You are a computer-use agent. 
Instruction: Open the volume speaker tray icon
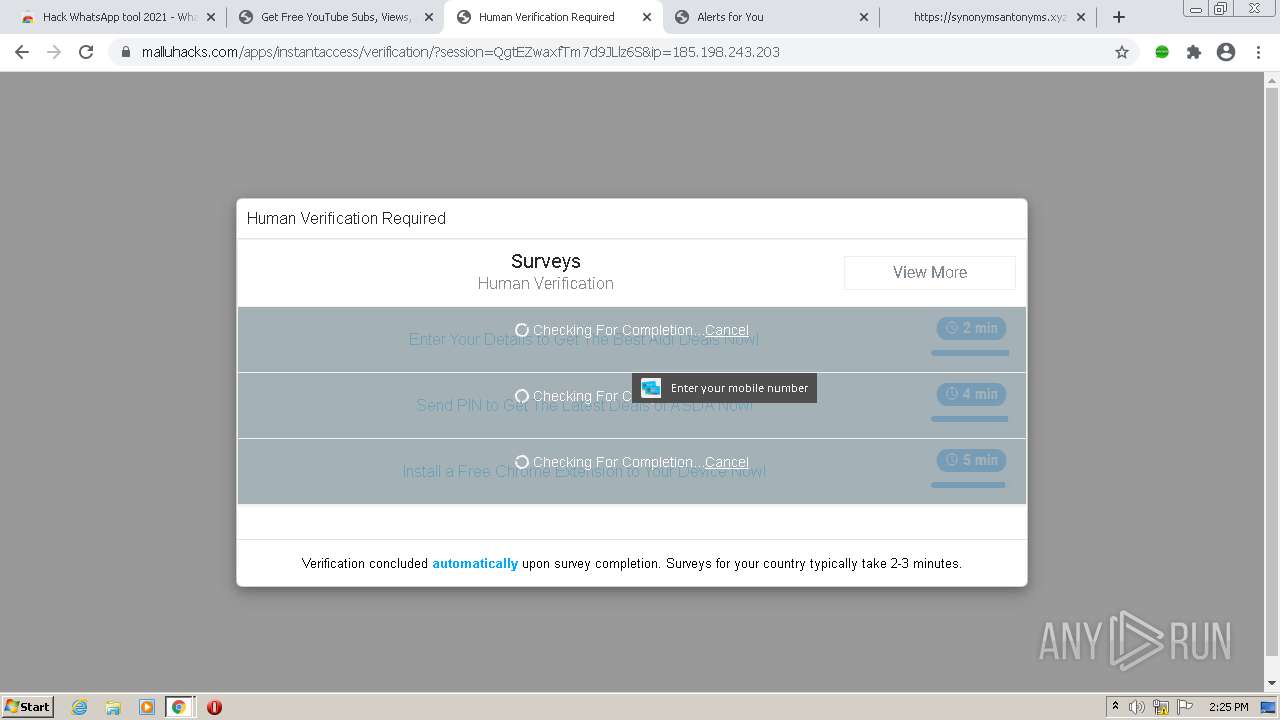[1137, 707]
